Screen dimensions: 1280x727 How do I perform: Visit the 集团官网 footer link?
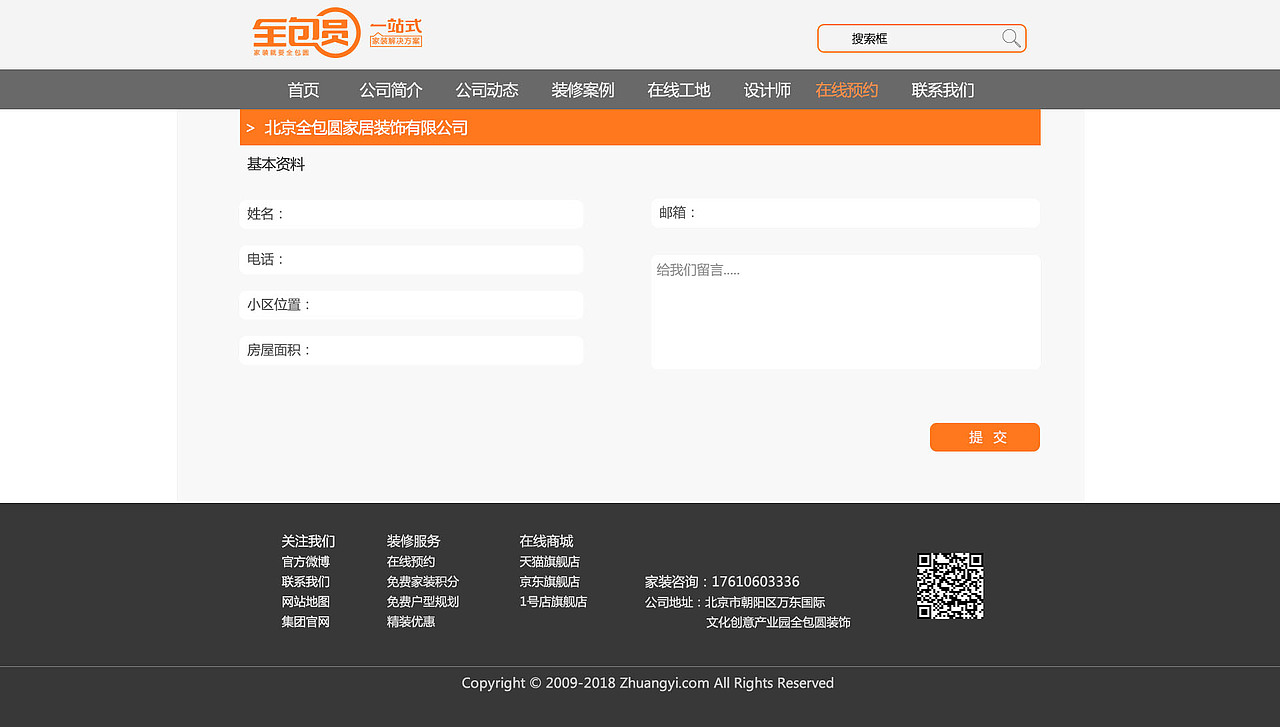[306, 622]
